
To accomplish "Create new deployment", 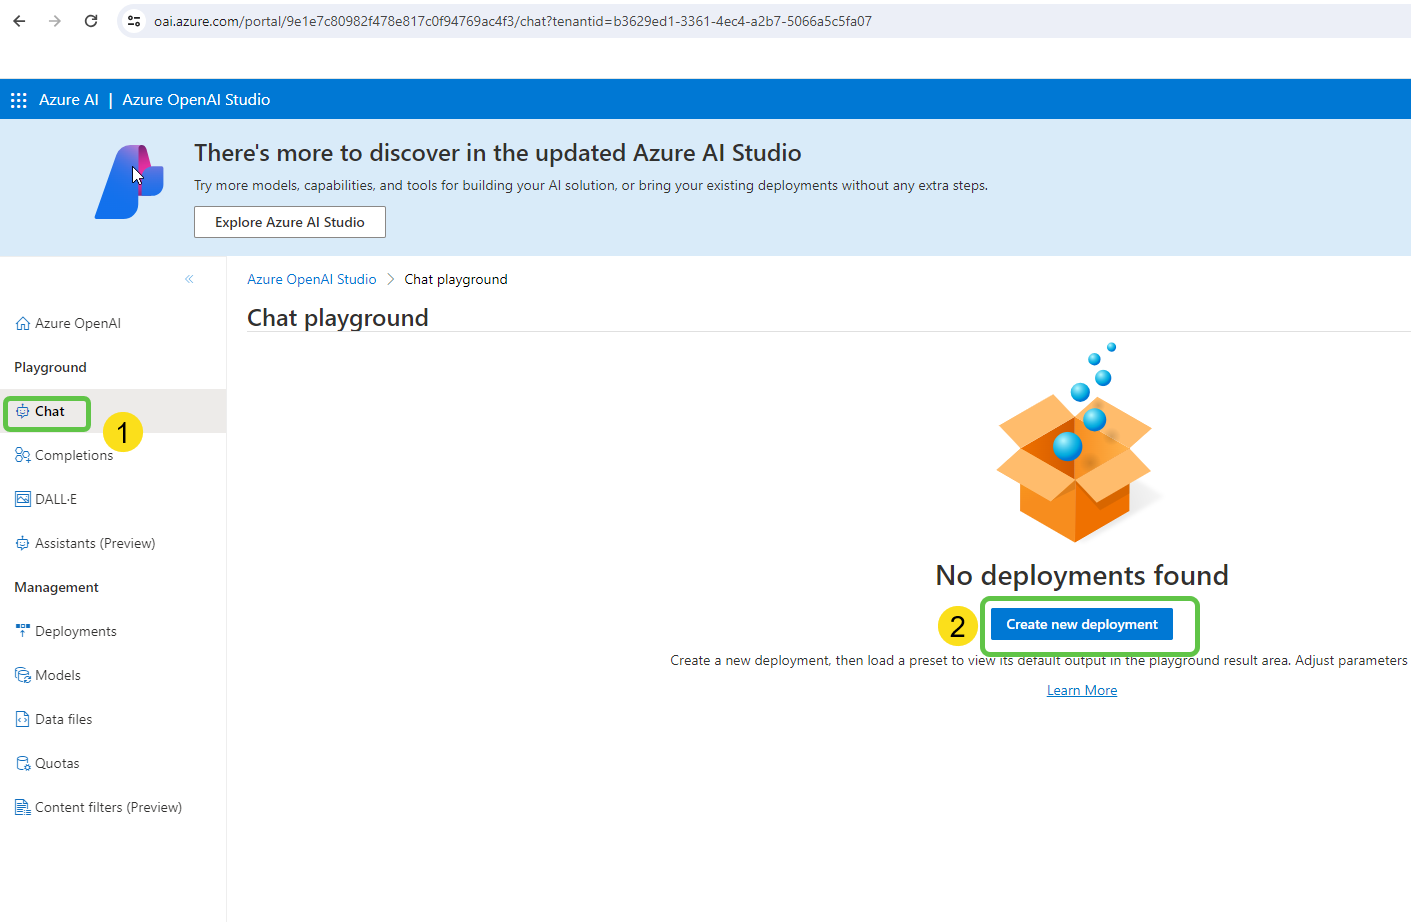I will [1080, 623].
